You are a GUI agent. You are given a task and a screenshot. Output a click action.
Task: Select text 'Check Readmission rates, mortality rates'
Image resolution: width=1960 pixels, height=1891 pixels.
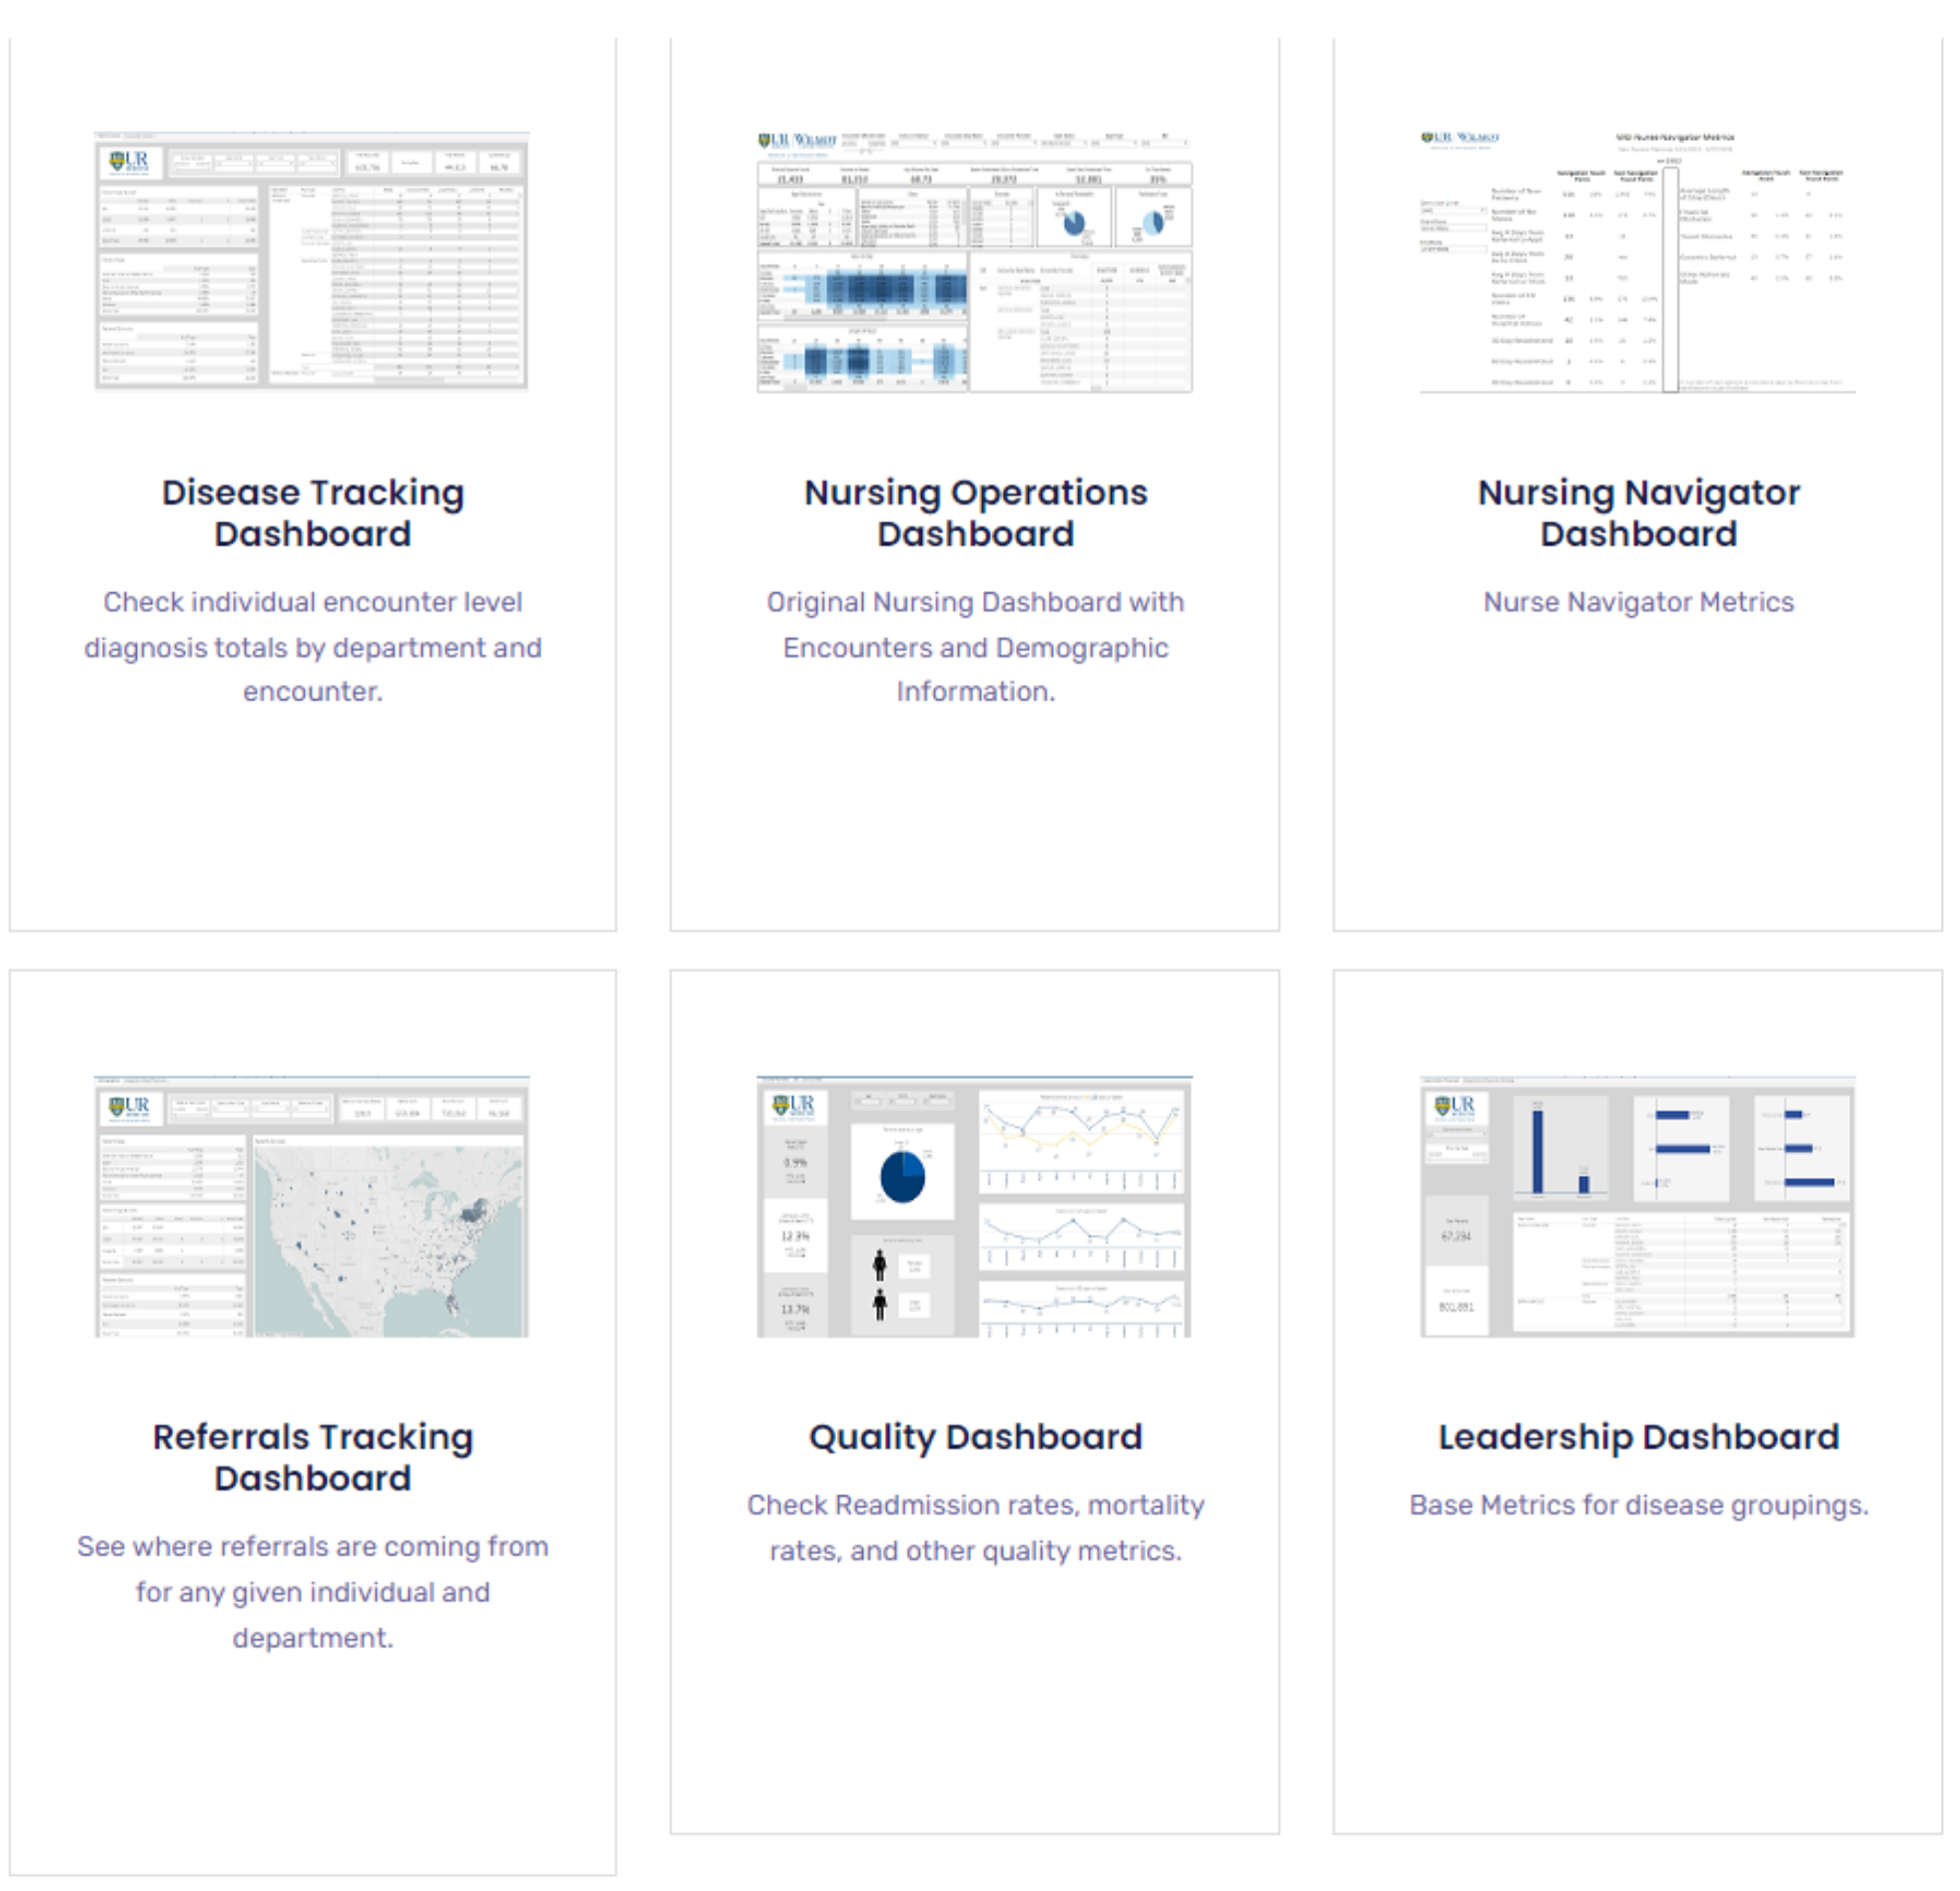[x=976, y=1527]
